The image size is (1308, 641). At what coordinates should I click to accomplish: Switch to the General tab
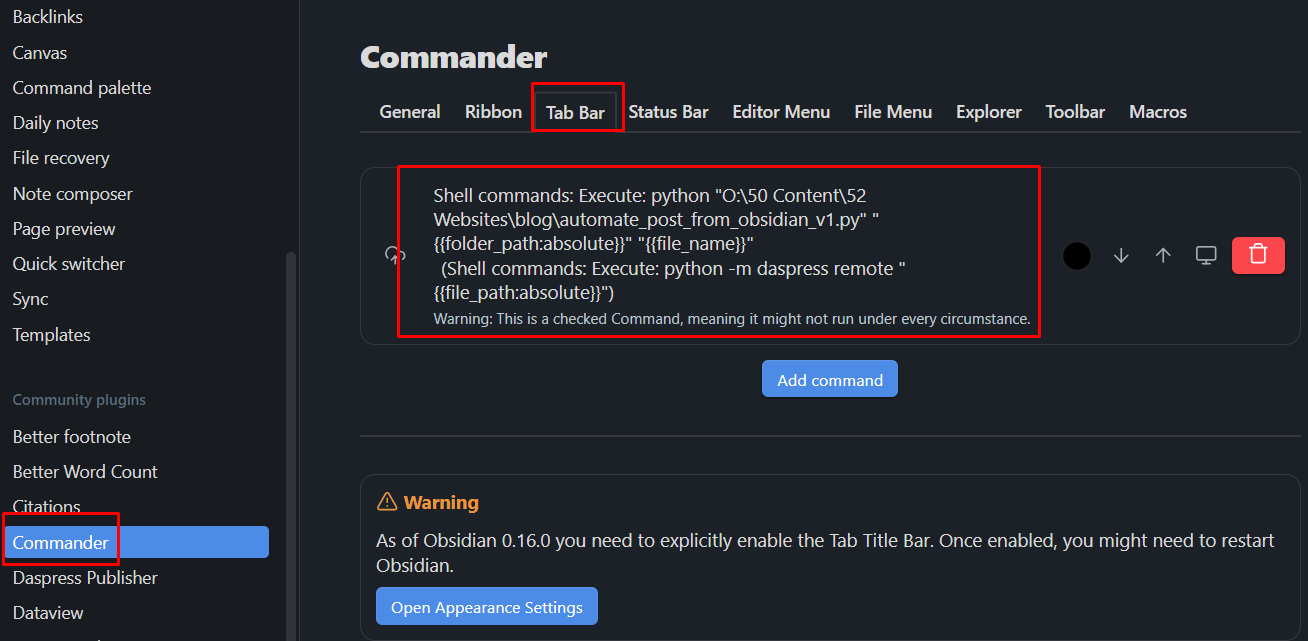coord(410,112)
